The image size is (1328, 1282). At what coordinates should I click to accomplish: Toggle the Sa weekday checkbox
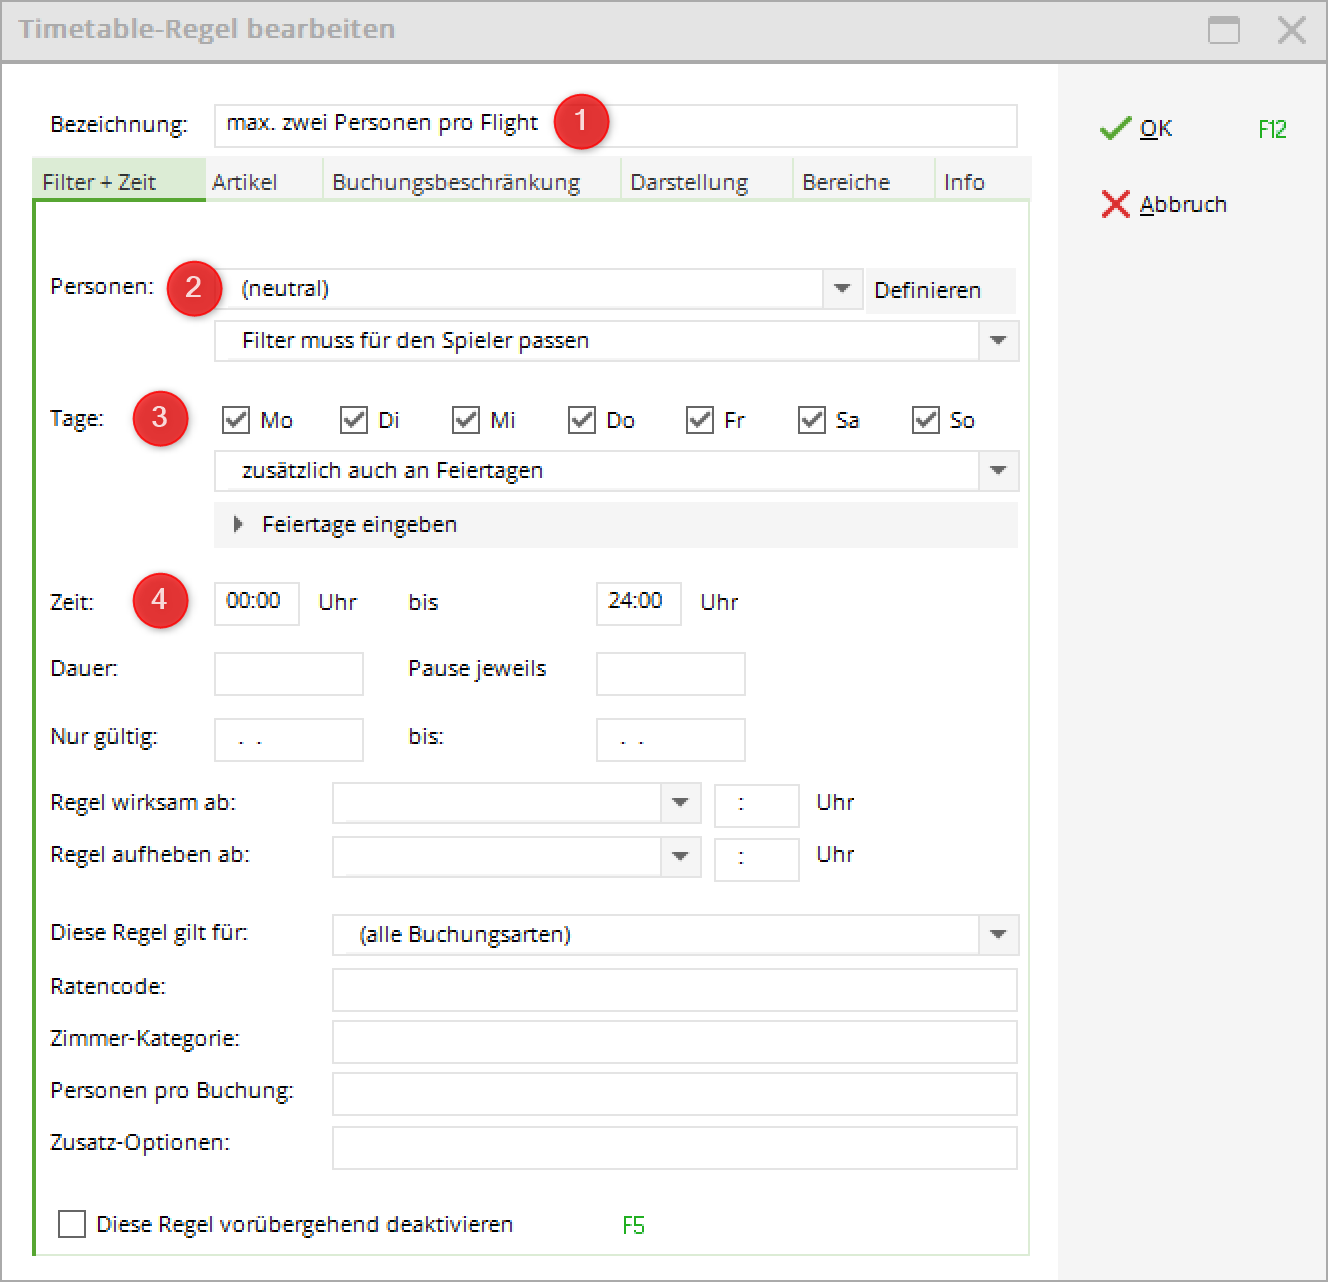[811, 420]
